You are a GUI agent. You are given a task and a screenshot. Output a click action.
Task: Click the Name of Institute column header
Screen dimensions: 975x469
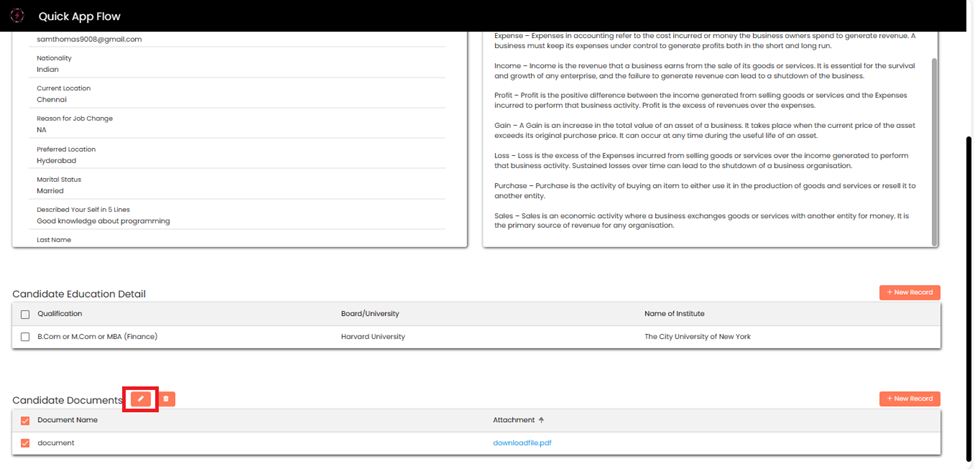click(674, 314)
